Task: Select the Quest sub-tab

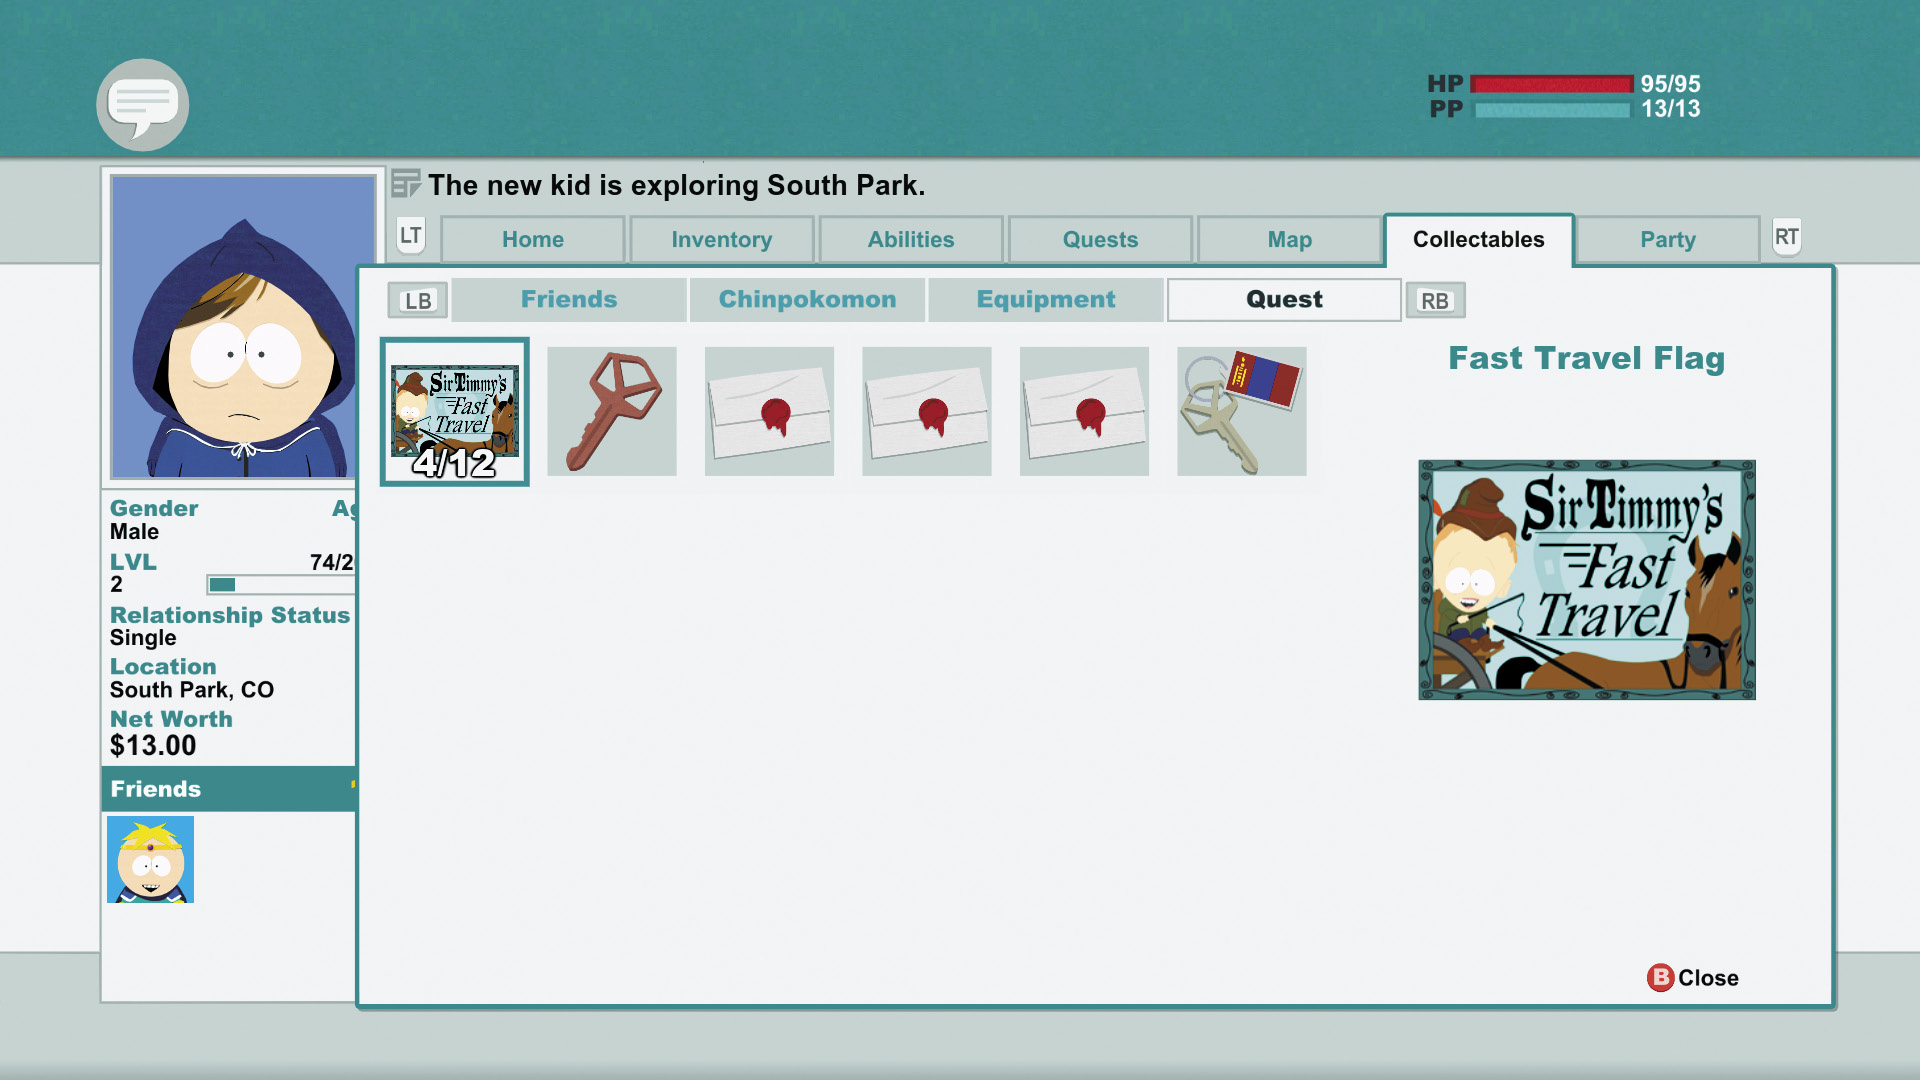Action: [1284, 300]
